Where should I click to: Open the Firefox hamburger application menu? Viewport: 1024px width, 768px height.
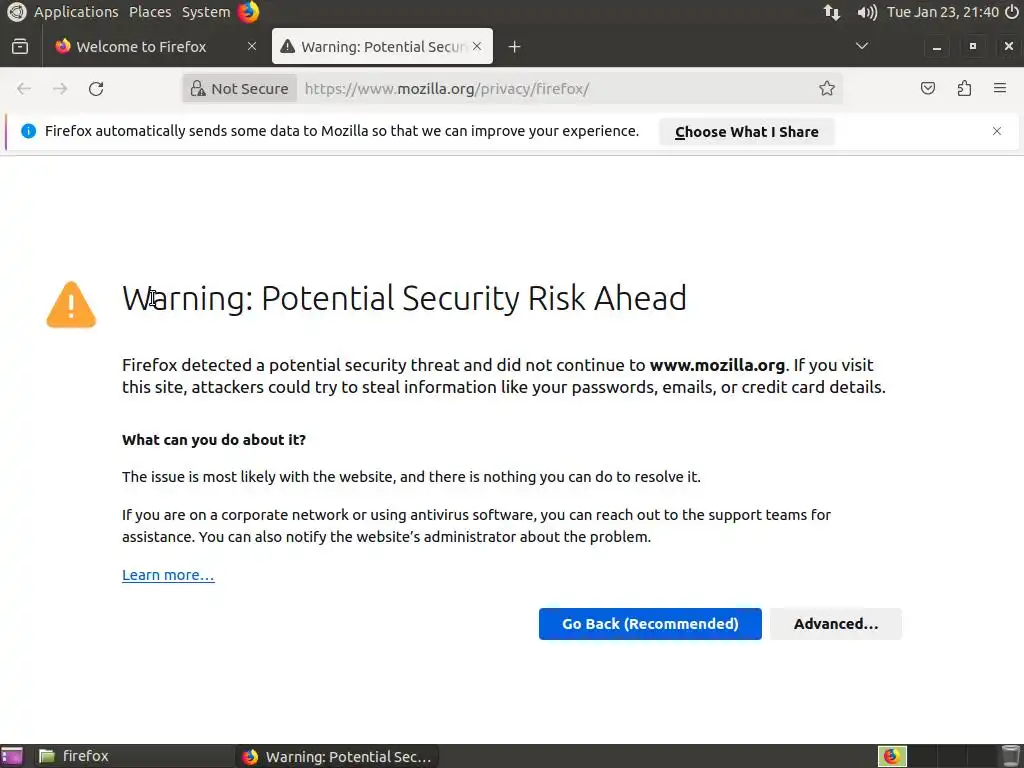pyautogui.click(x=1000, y=89)
